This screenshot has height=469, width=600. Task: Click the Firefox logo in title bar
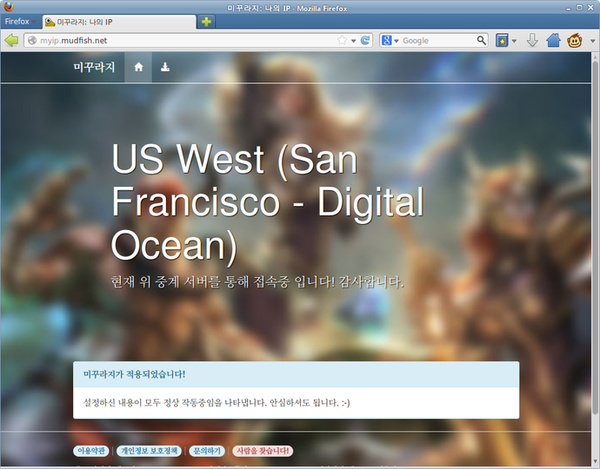[x=8, y=7]
